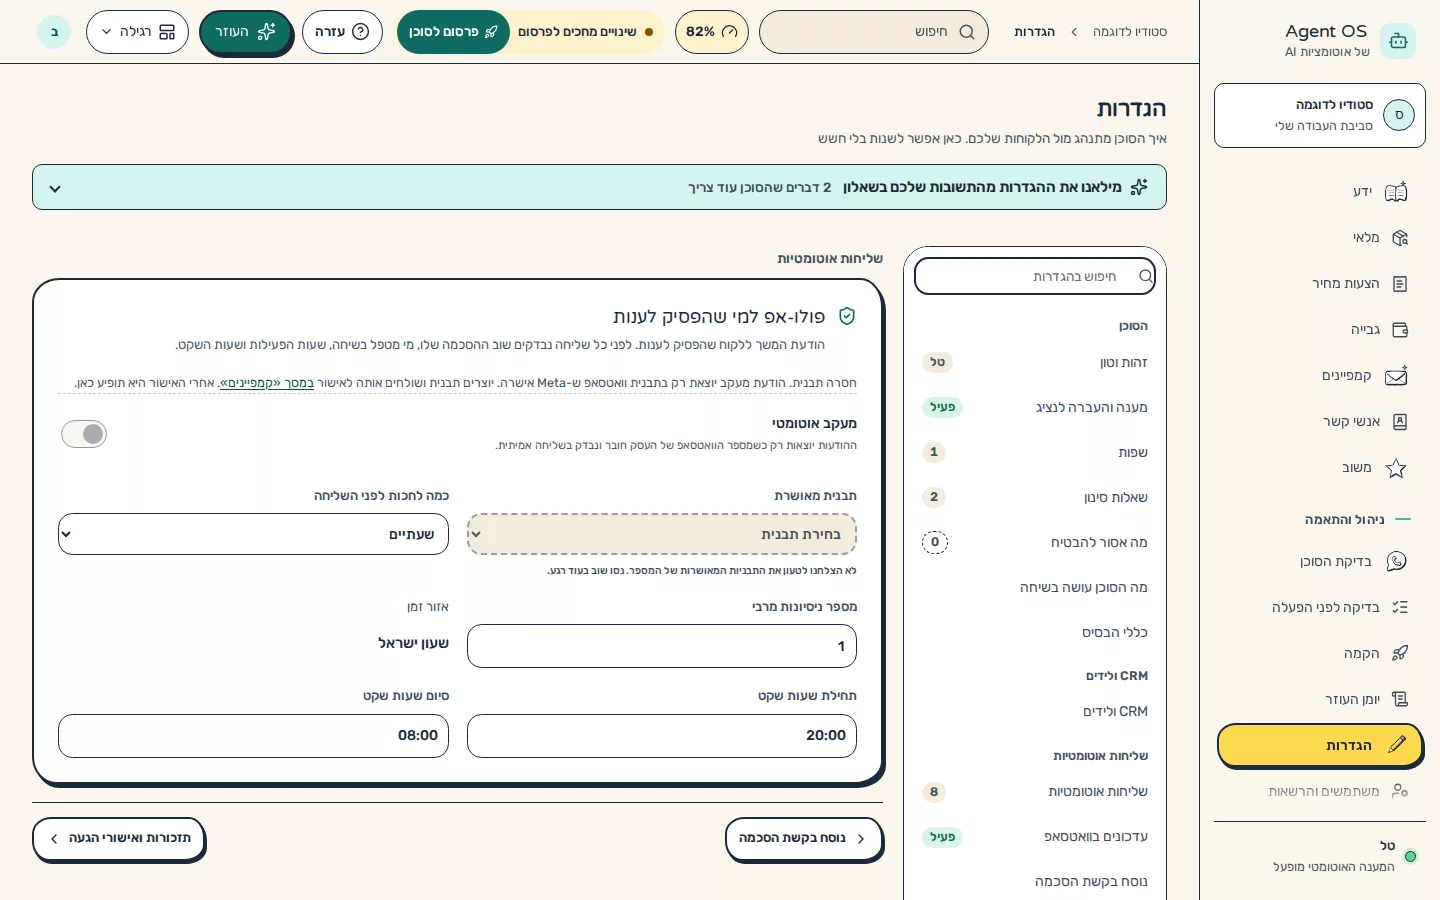The image size is (1440, 900).
Task: Open the סטודיו לדוגמה workspace switcher
Action: pos(1320,116)
